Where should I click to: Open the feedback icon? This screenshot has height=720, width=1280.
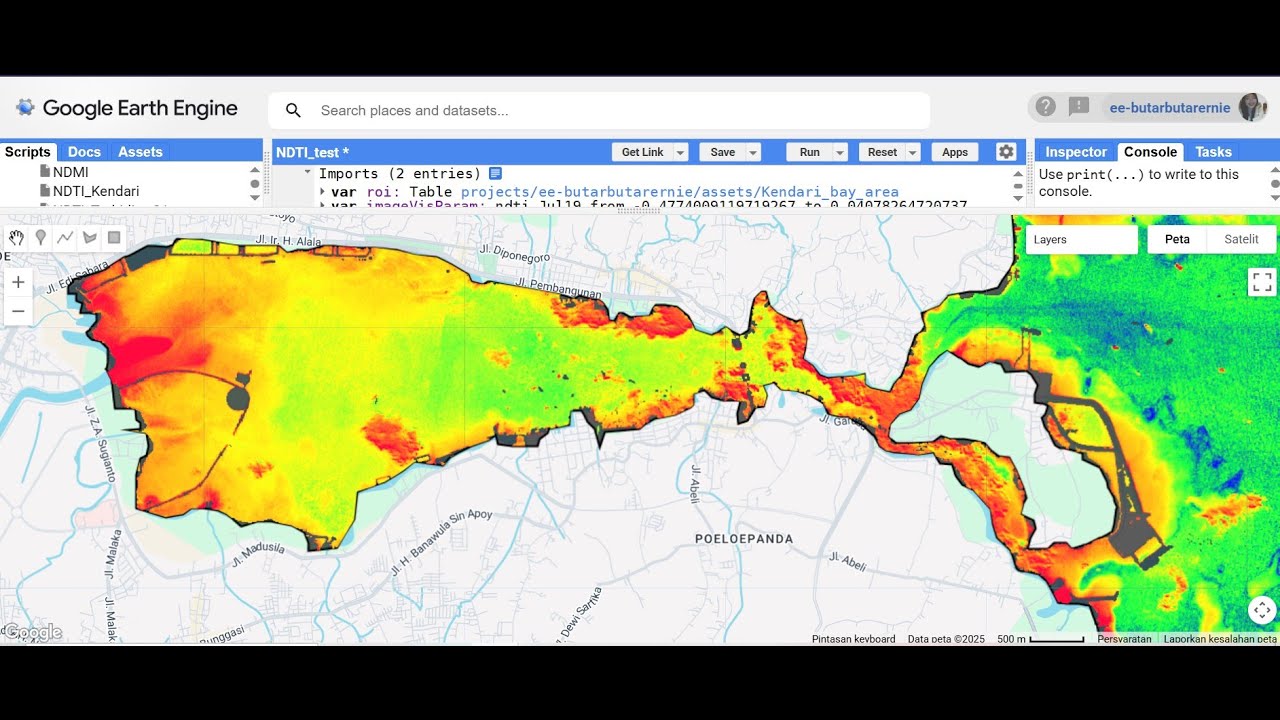(x=1079, y=107)
